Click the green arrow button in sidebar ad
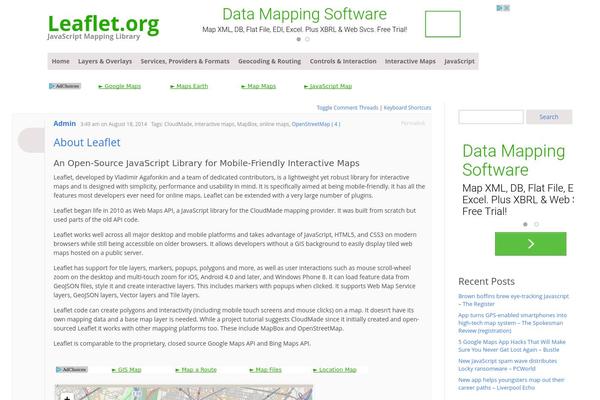This screenshot has height=400, width=600. click(x=530, y=244)
